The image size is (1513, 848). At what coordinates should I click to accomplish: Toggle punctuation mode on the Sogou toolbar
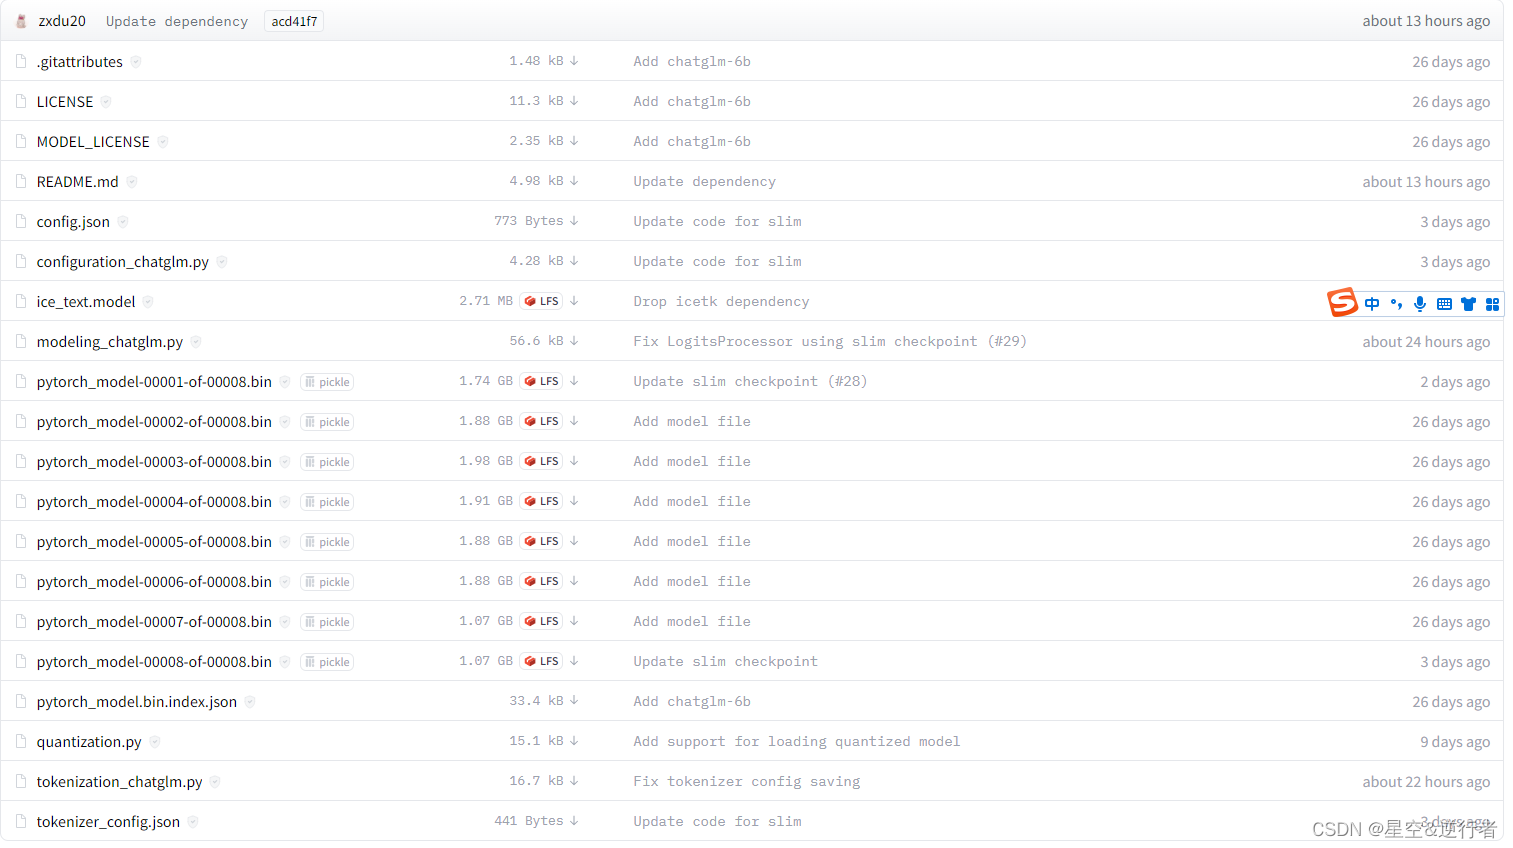[x=1396, y=303]
